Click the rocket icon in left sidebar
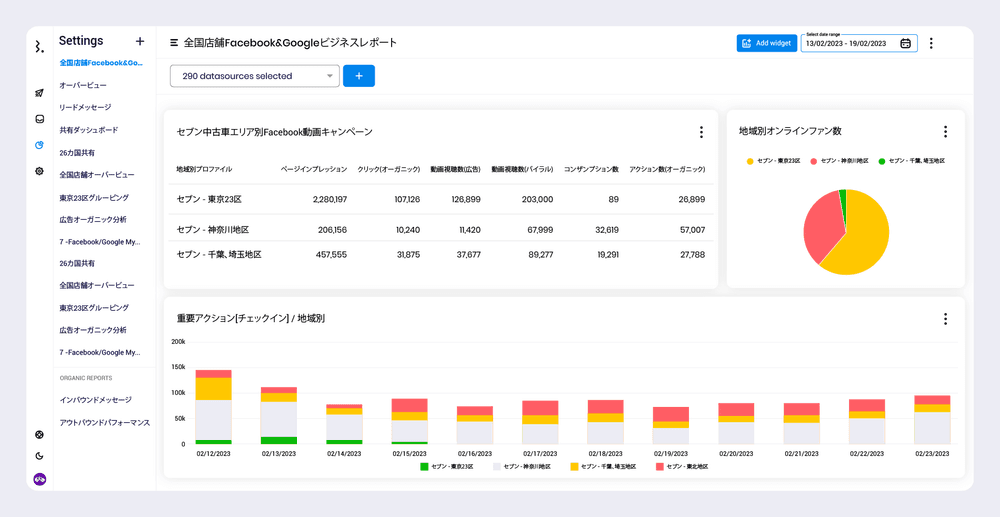This screenshot has height=517, width=1000. 40,93
